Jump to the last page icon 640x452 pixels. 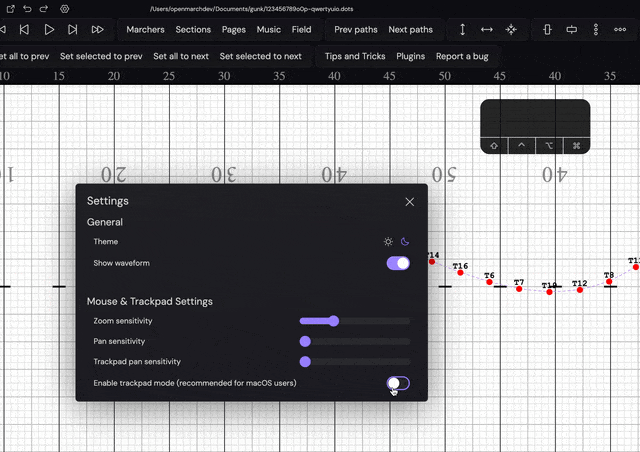[x=97, y=30]
